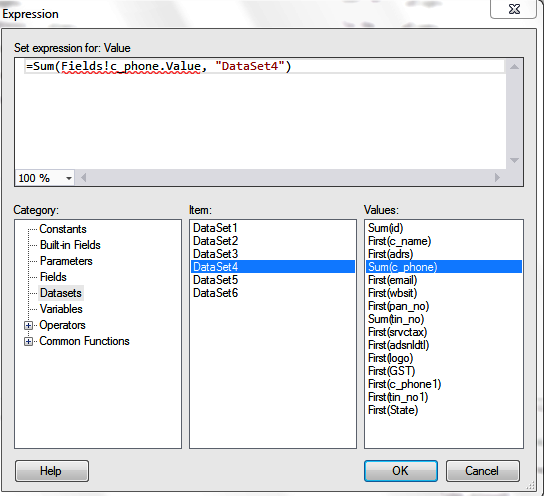Choose DataSet4 in Item list
Screen dimensions: 544x496
(x=273, y=267)
